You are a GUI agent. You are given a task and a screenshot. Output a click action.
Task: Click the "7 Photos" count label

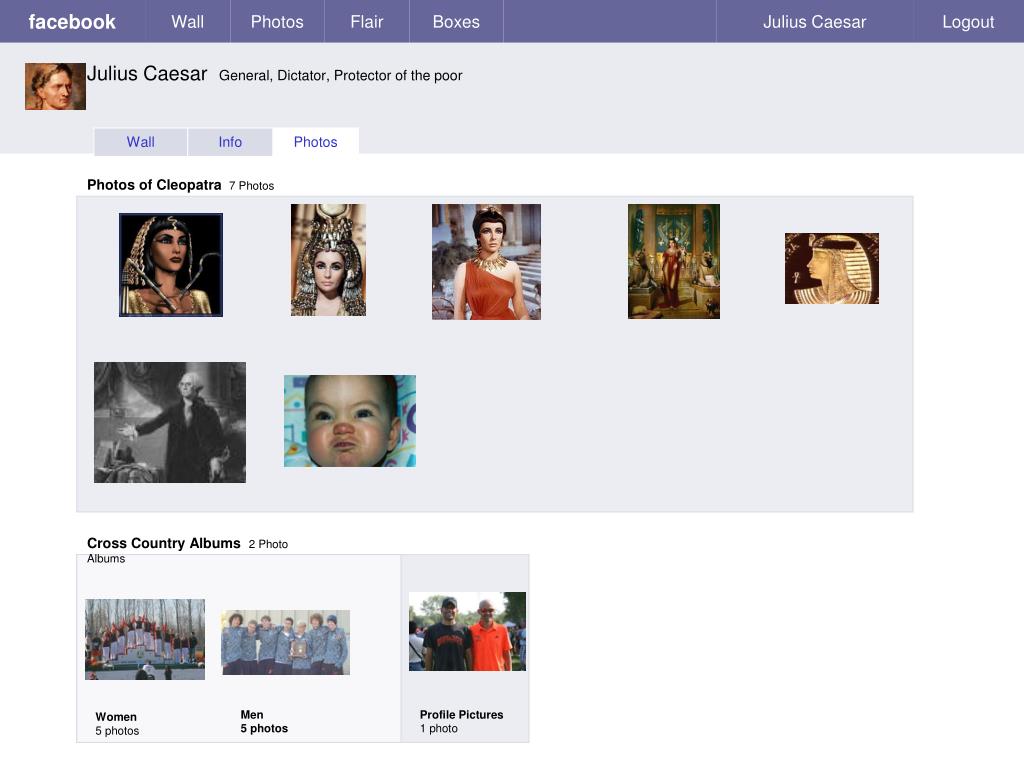tap(251, 186)
